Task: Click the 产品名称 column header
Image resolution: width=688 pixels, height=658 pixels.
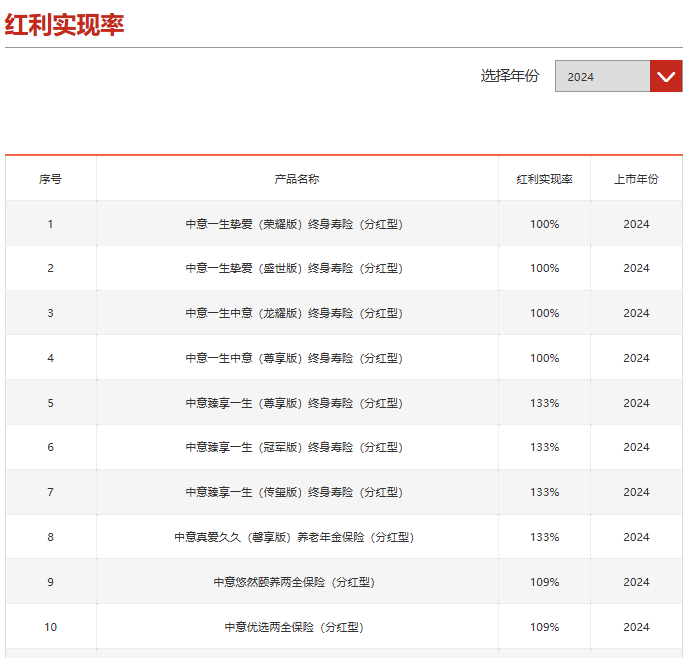Action: (297, 179)
